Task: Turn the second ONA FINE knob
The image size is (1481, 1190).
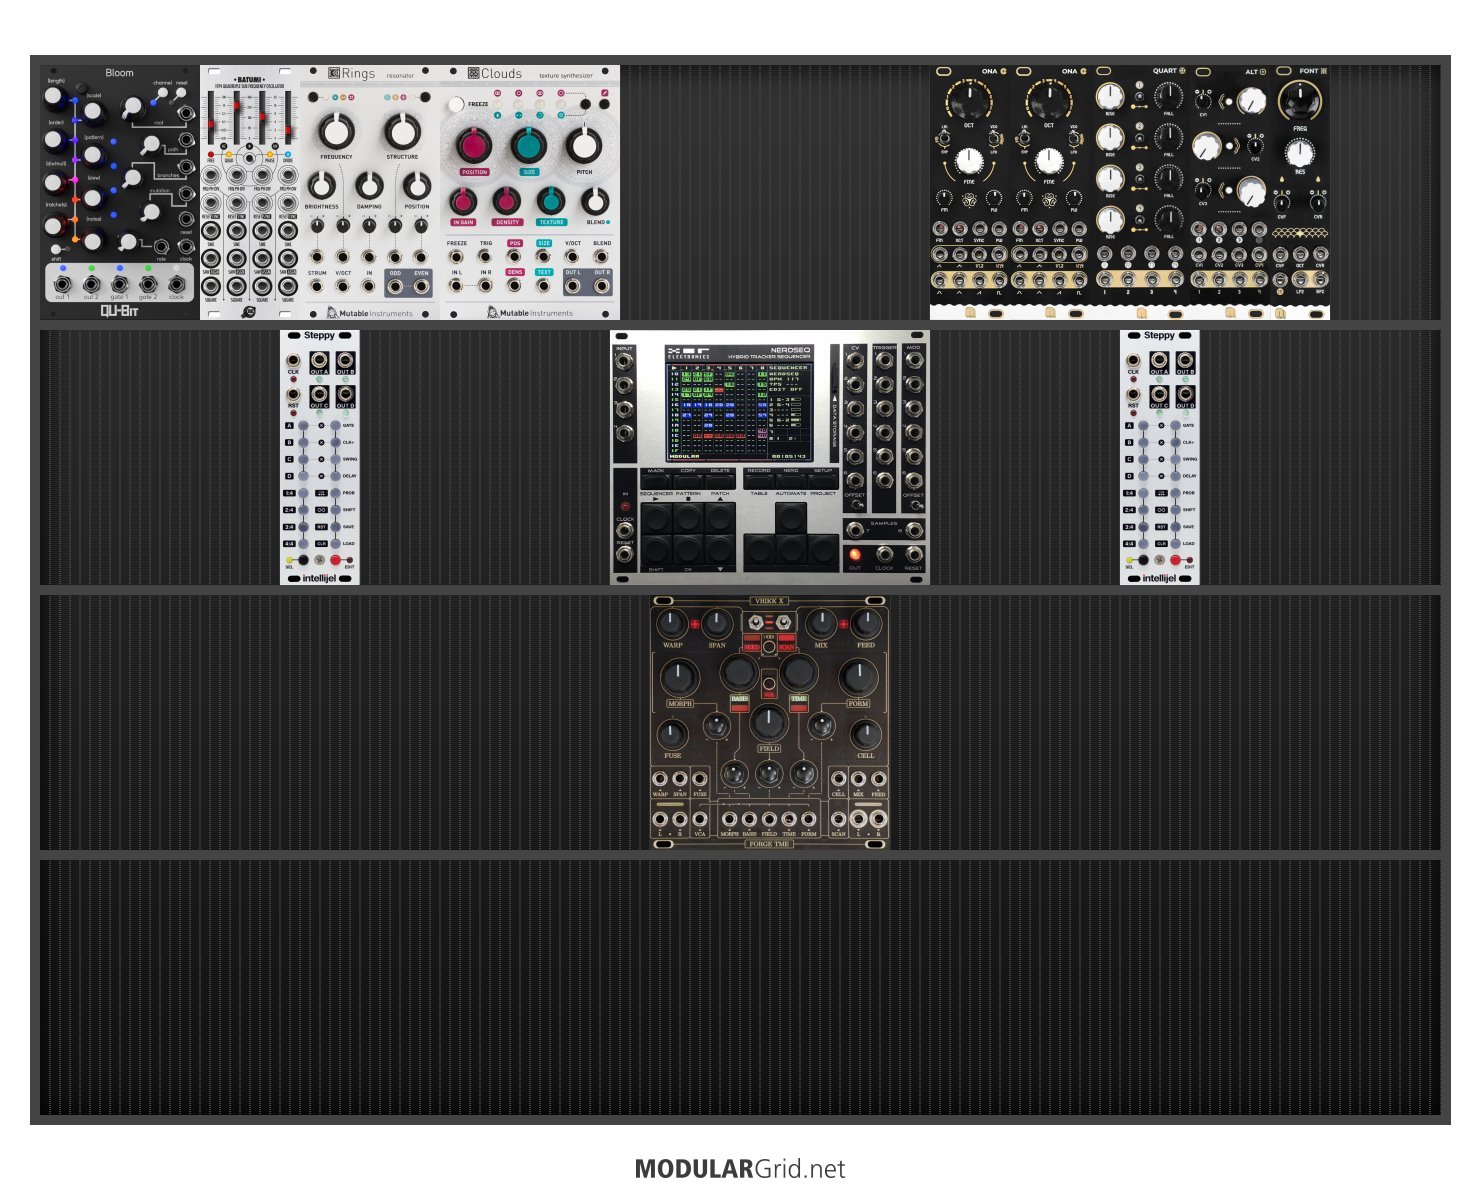Action: tap(1050, 161)
